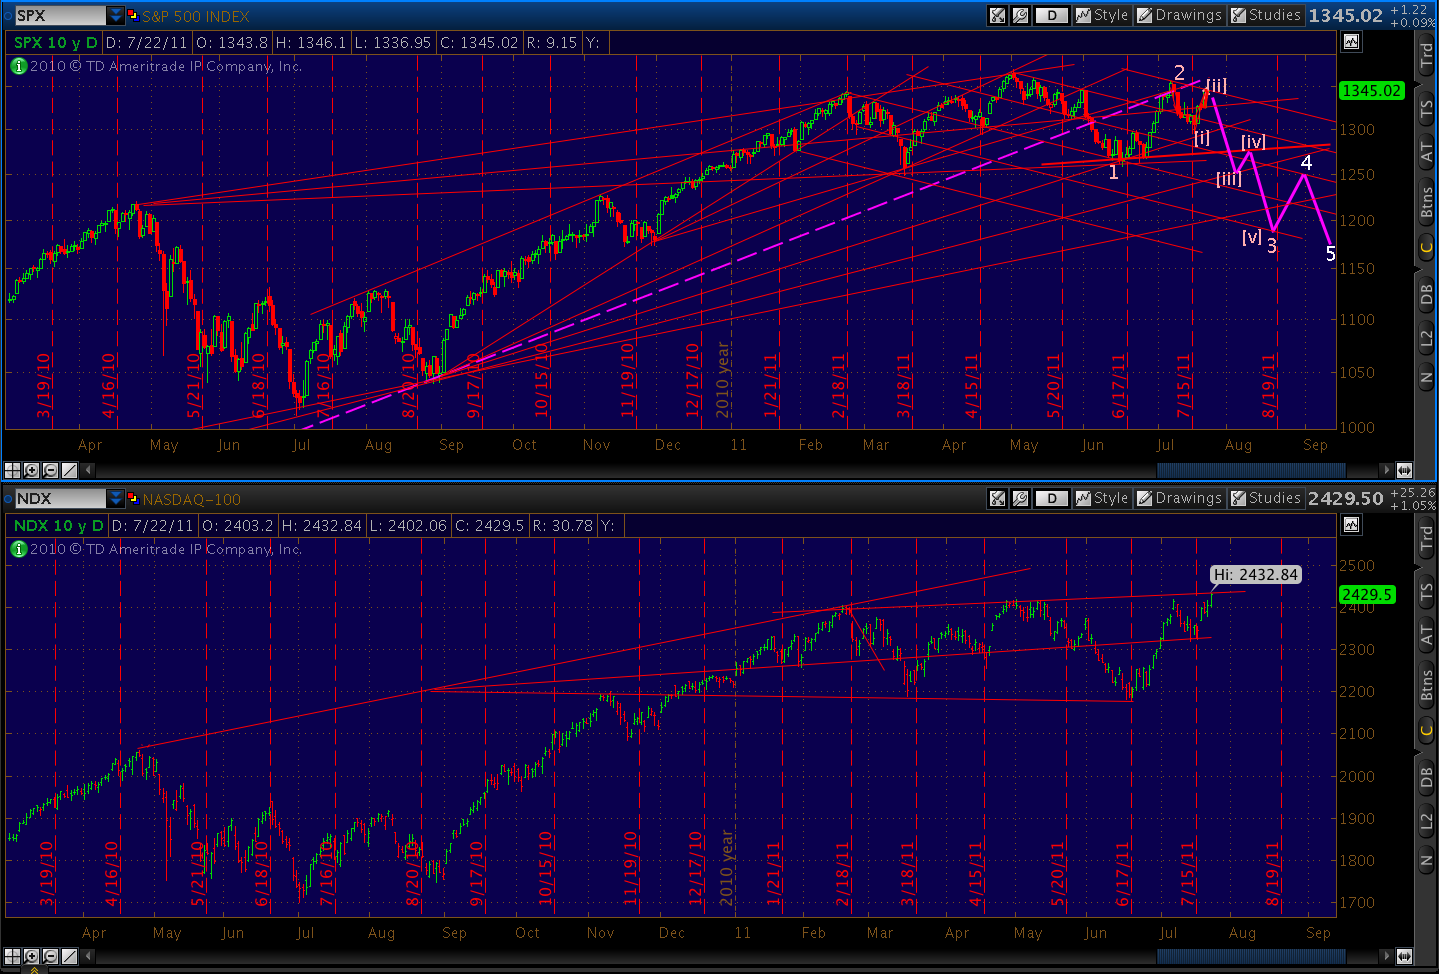Viewport: 1439px width, 974px height.
Task: Click zoom in magnifier under SPX chart
Action: click(31, 470)
